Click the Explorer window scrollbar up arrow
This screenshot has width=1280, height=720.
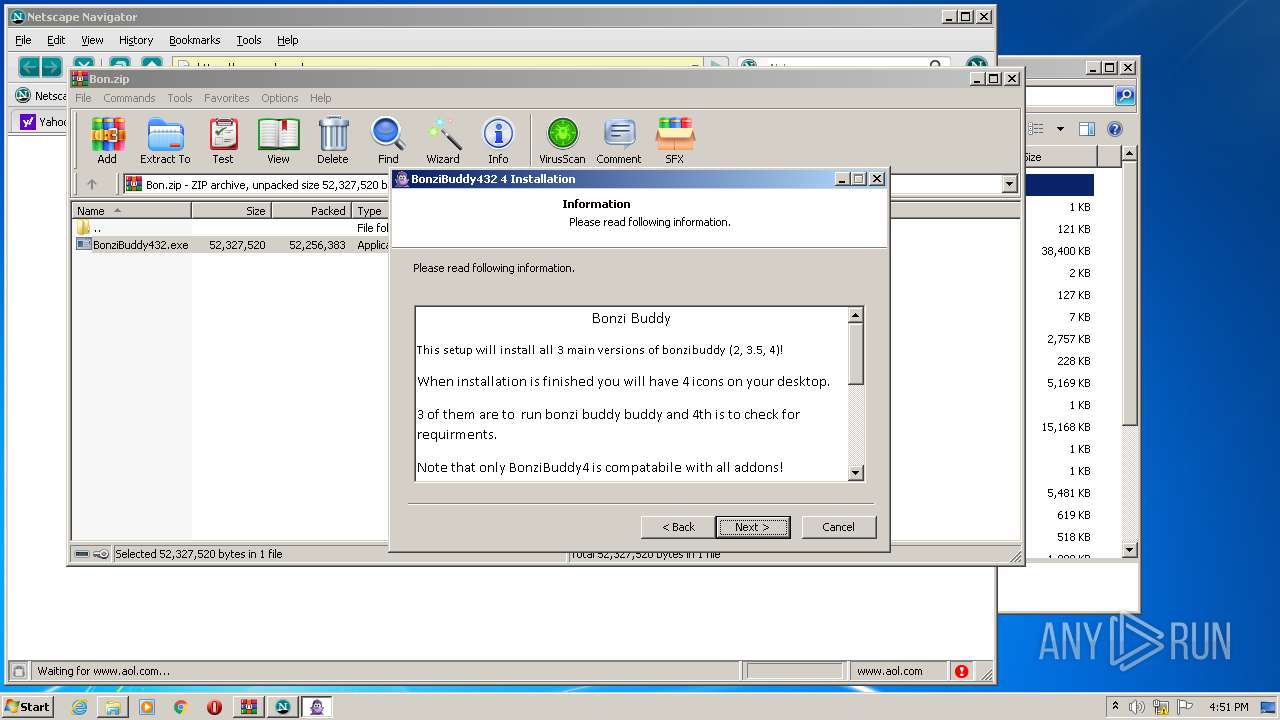[1129, 153]
